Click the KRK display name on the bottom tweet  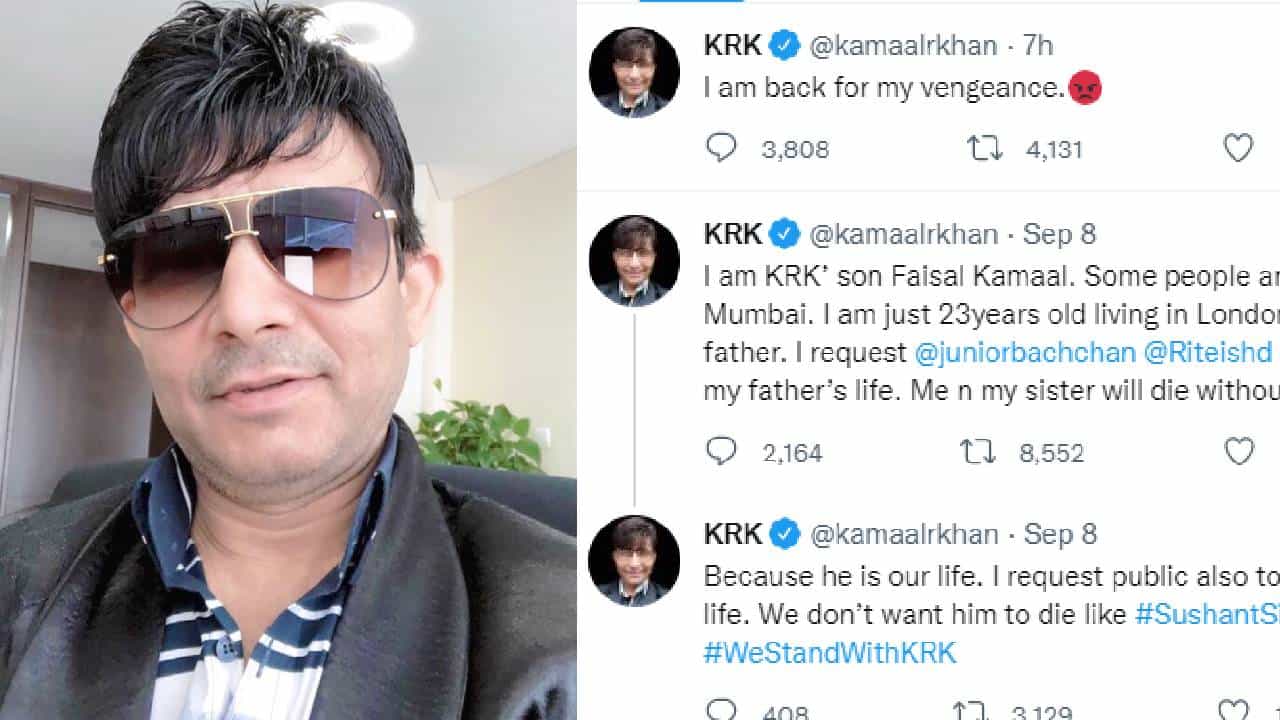tap(733, 534)
